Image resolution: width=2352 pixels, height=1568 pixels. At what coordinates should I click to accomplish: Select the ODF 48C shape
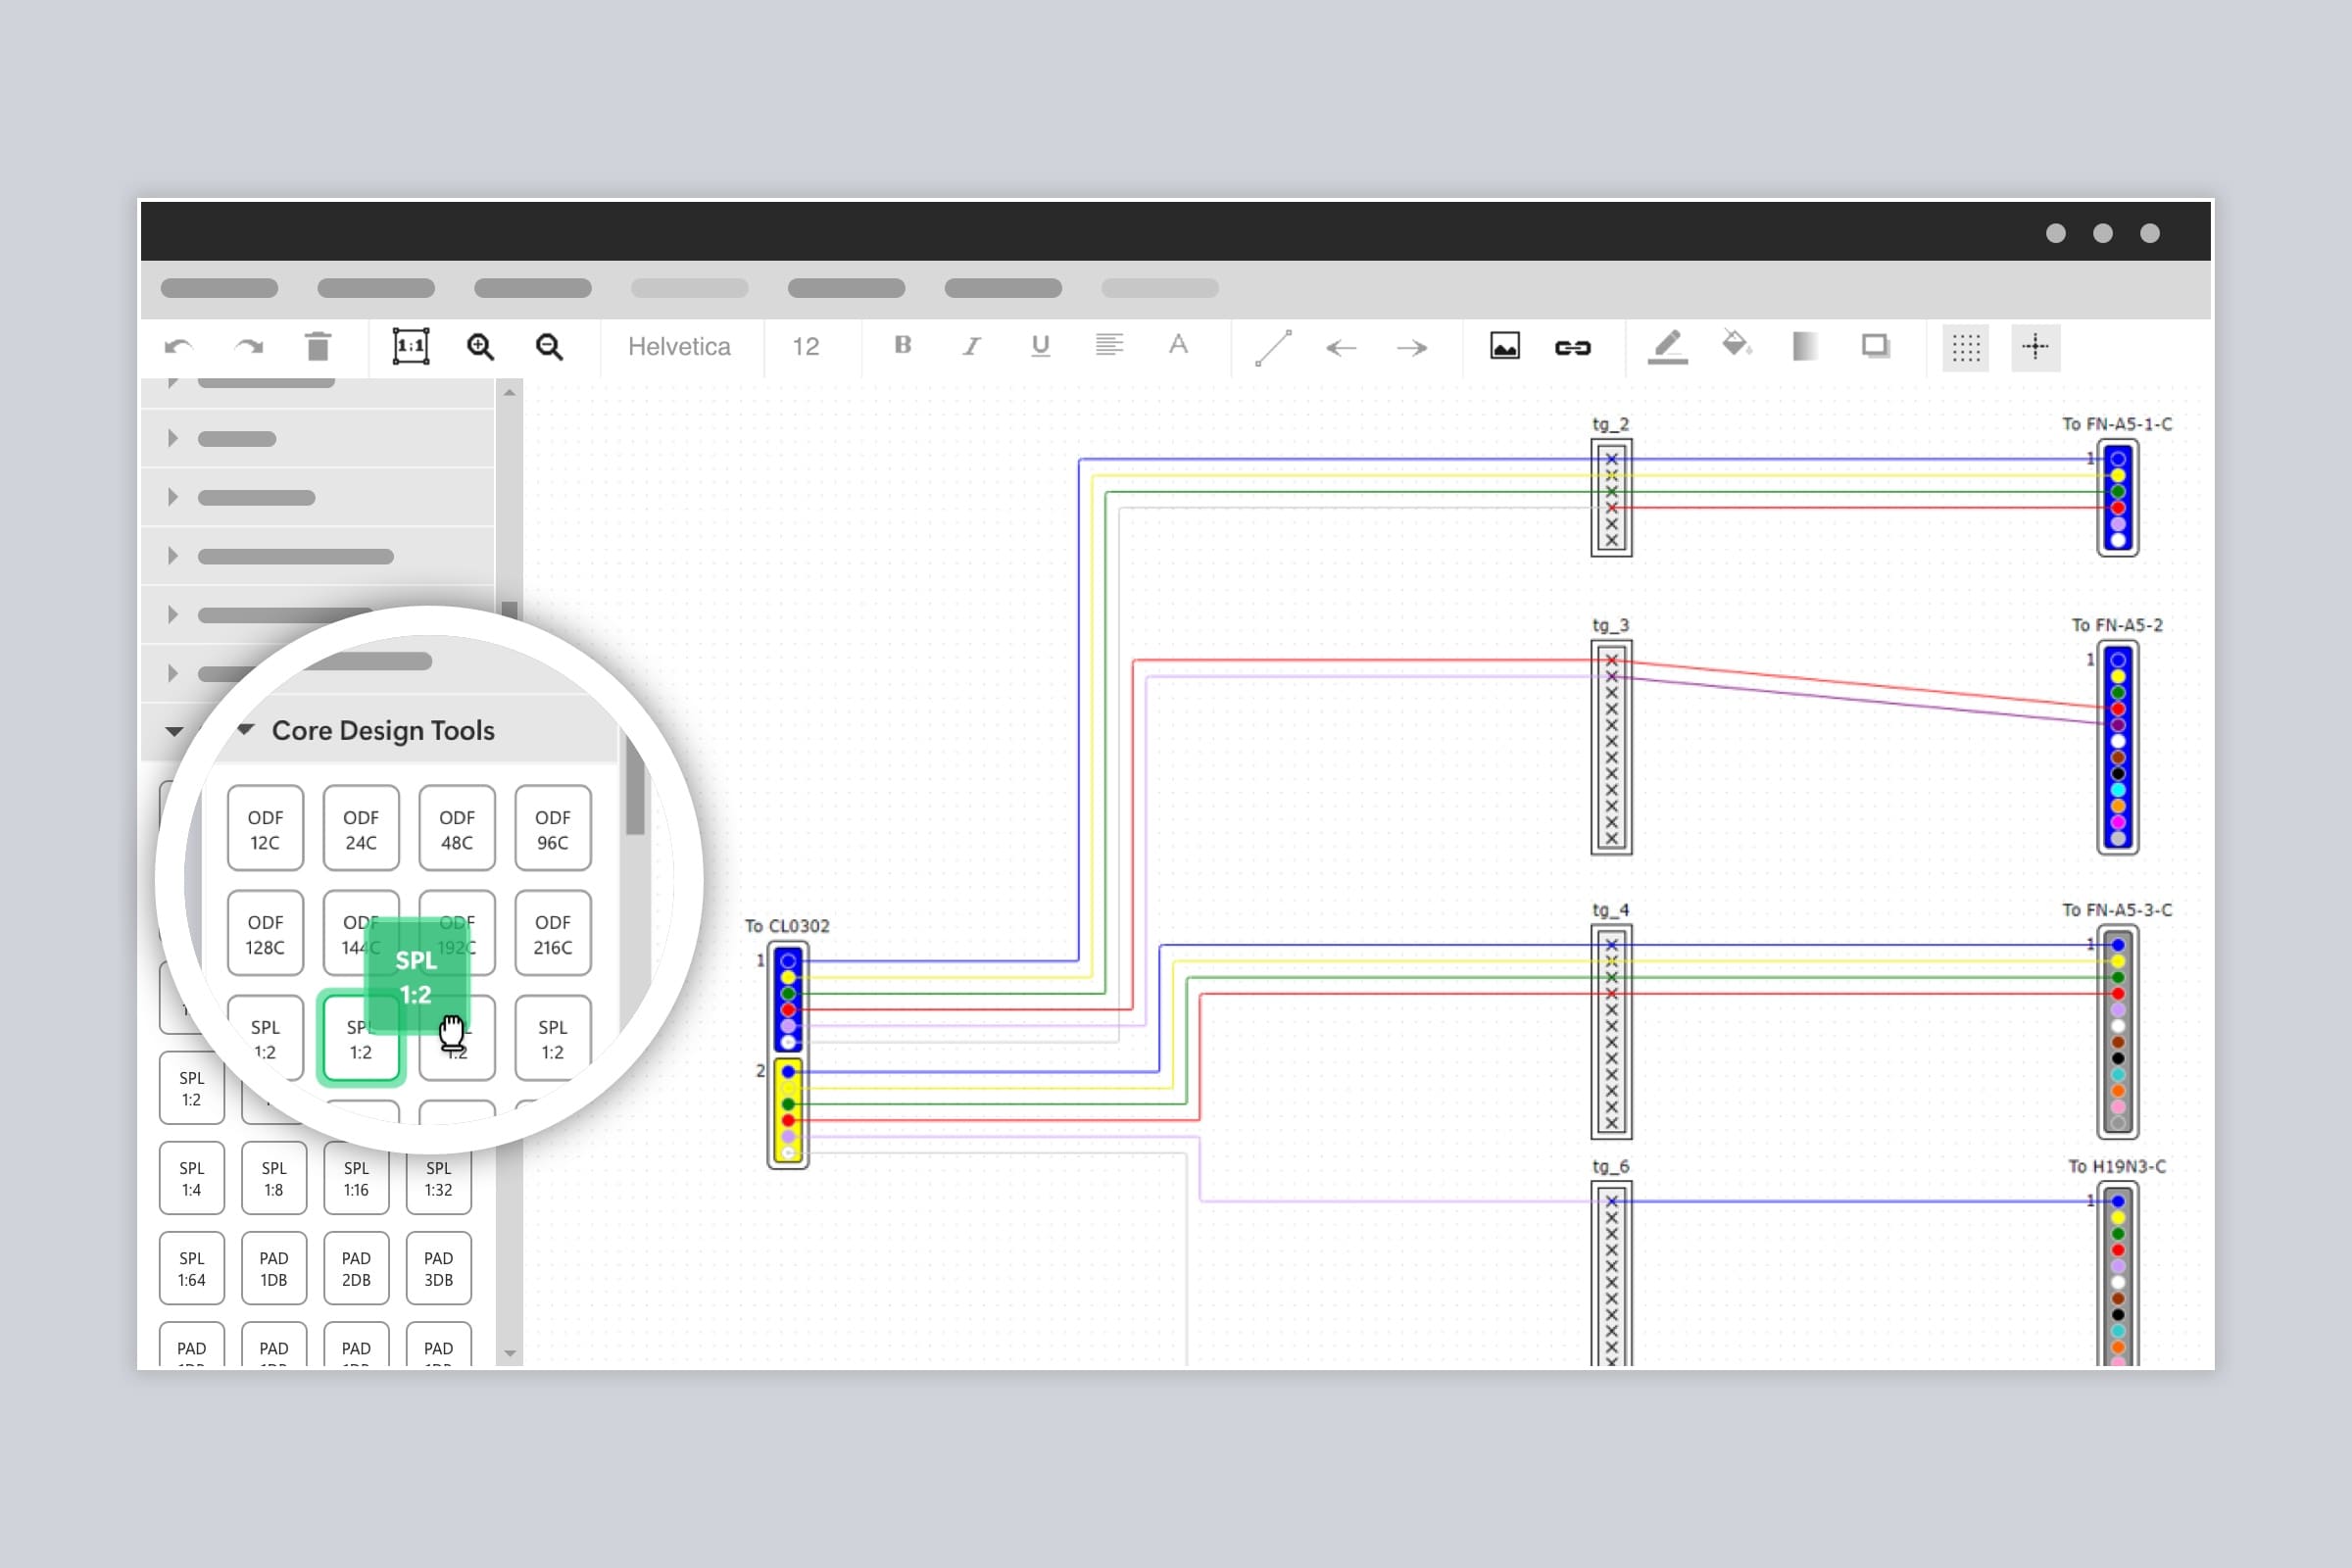[x=457, y=829]
